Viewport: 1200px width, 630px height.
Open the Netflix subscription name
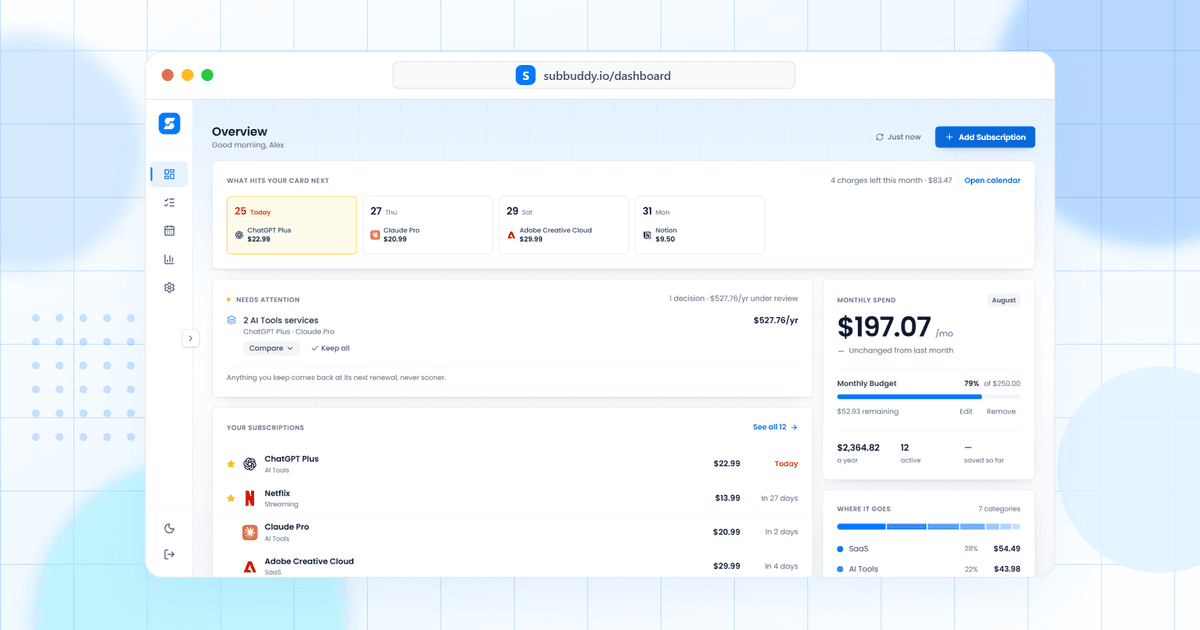click(277, 493)
